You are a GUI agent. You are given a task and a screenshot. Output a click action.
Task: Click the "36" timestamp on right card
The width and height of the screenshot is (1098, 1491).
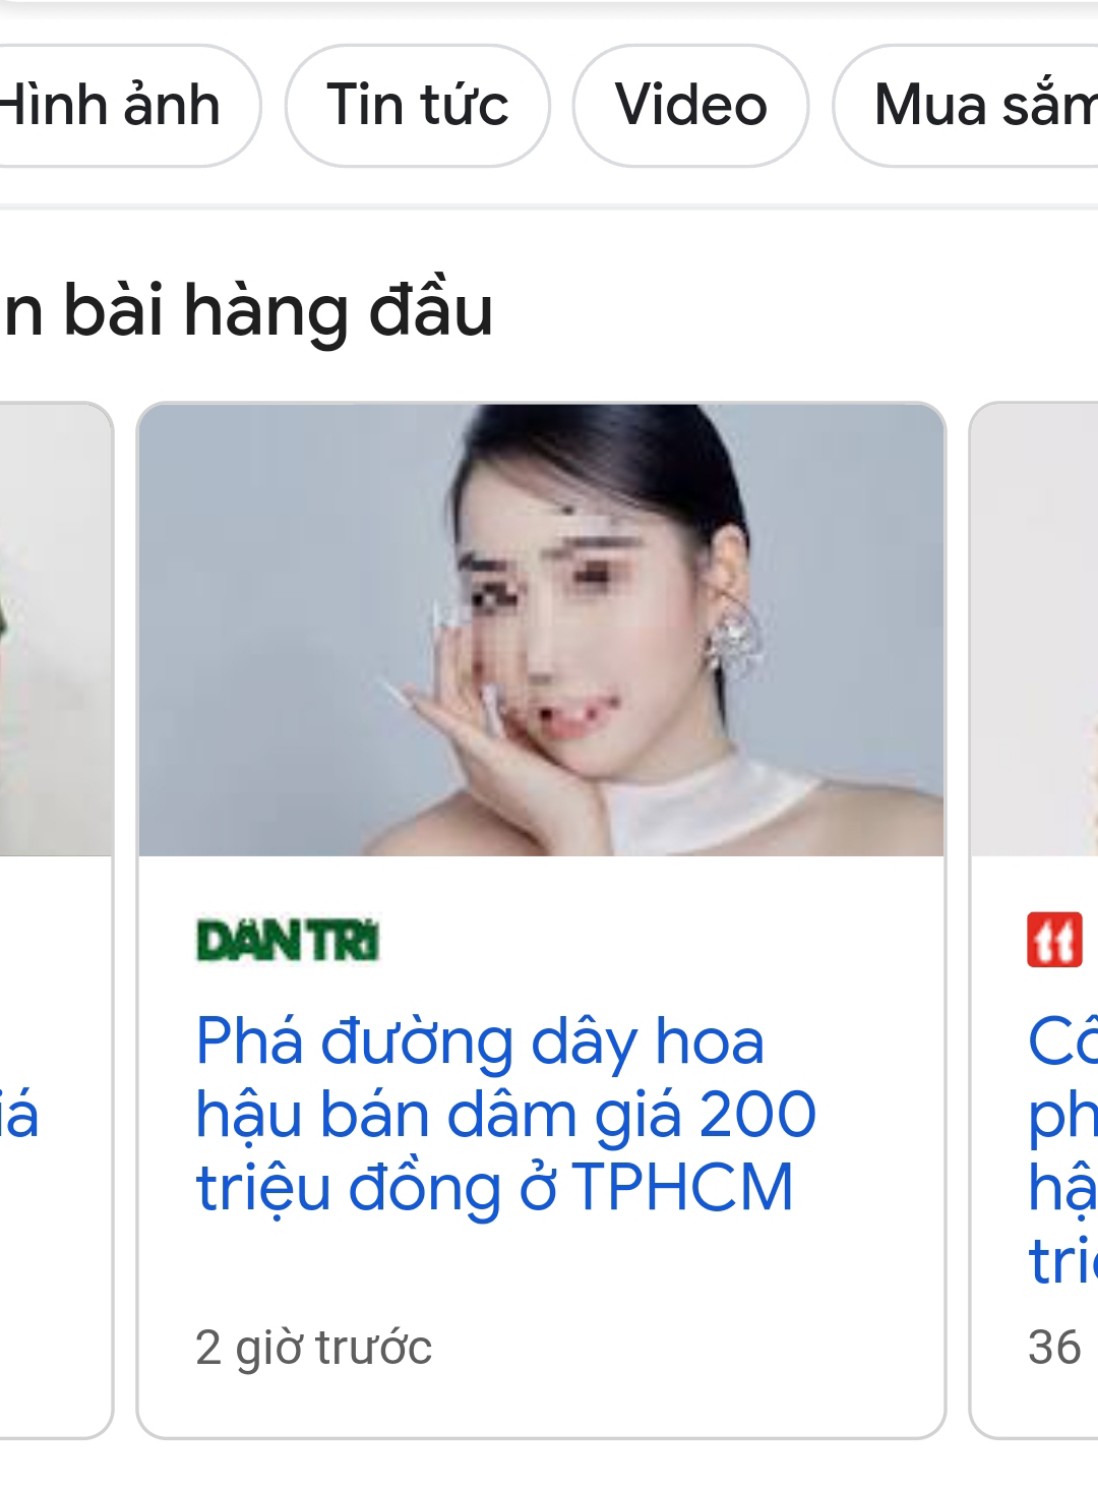(1054, 1347)
